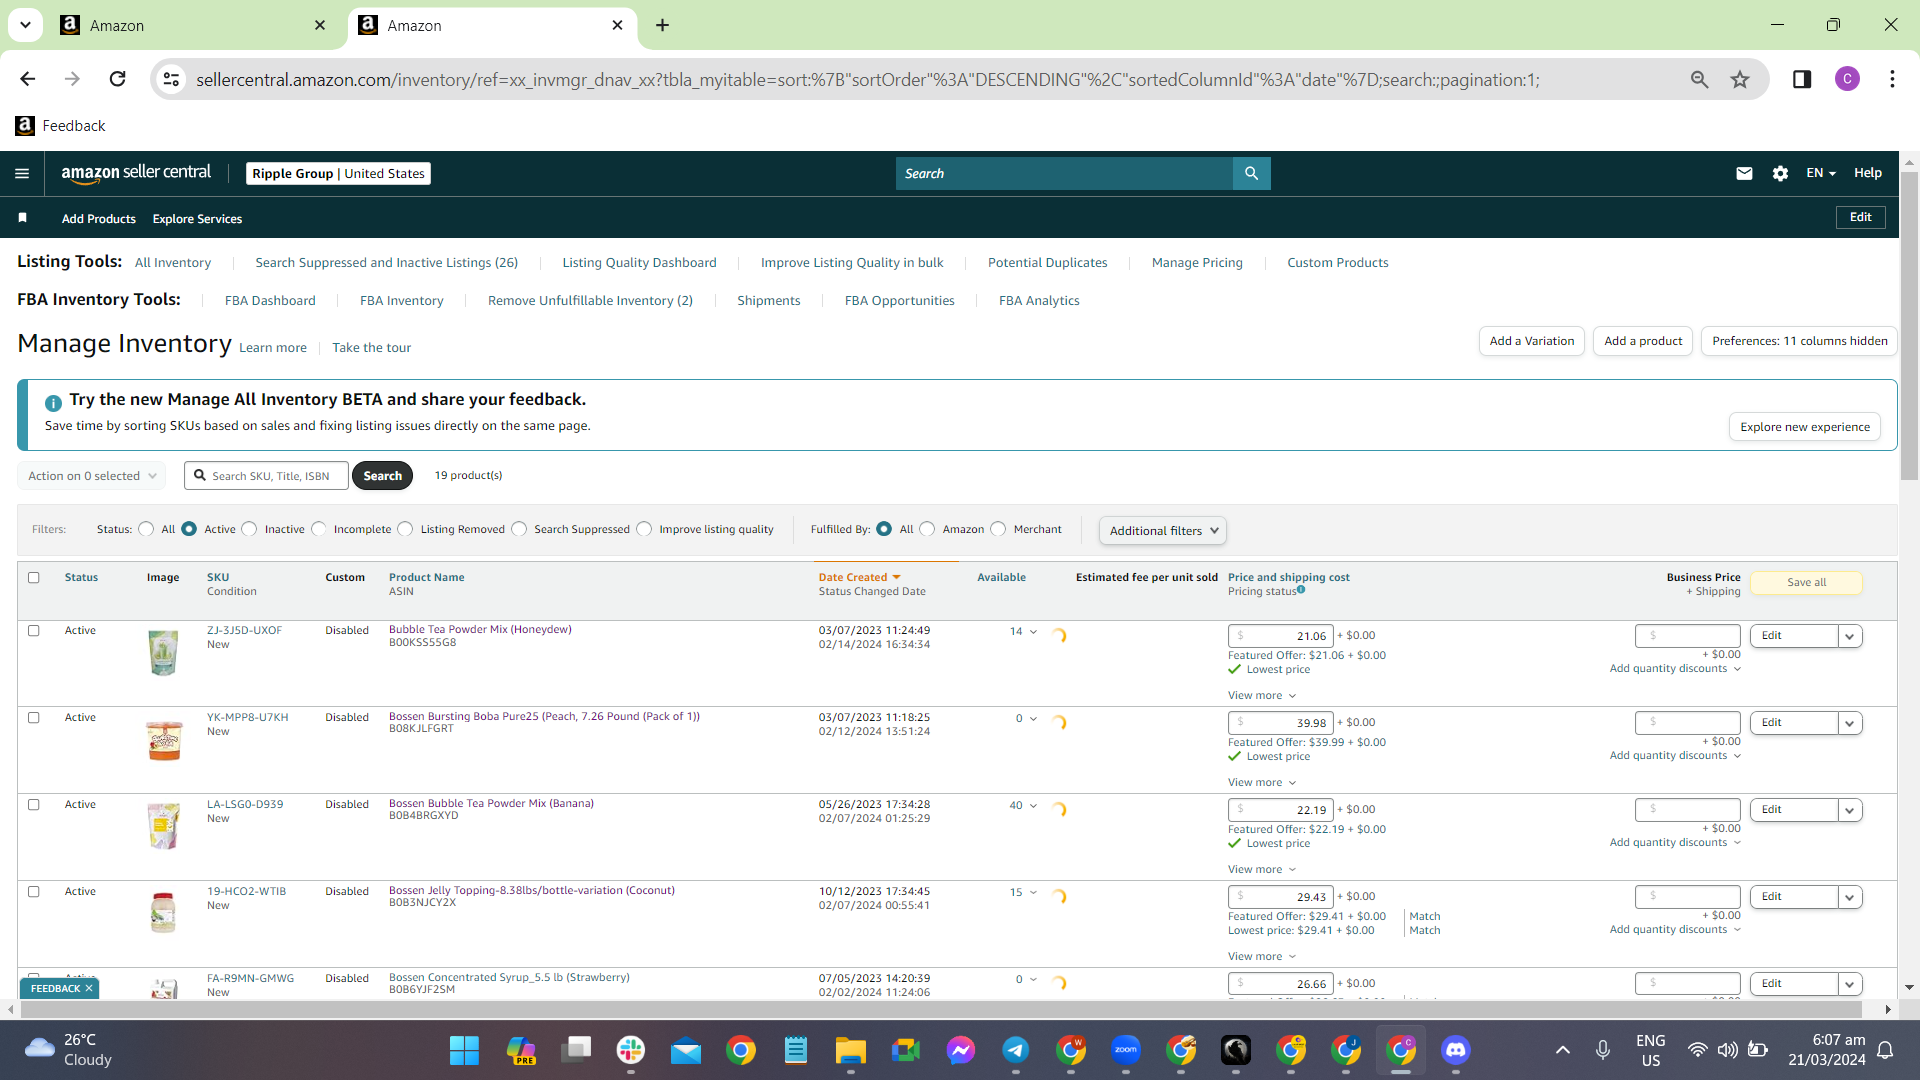This screenshot has height=1080, width=1920.
Task: Open the Bubble Tea Honeydew product thumbnail
Action: (x=163, y=652)
